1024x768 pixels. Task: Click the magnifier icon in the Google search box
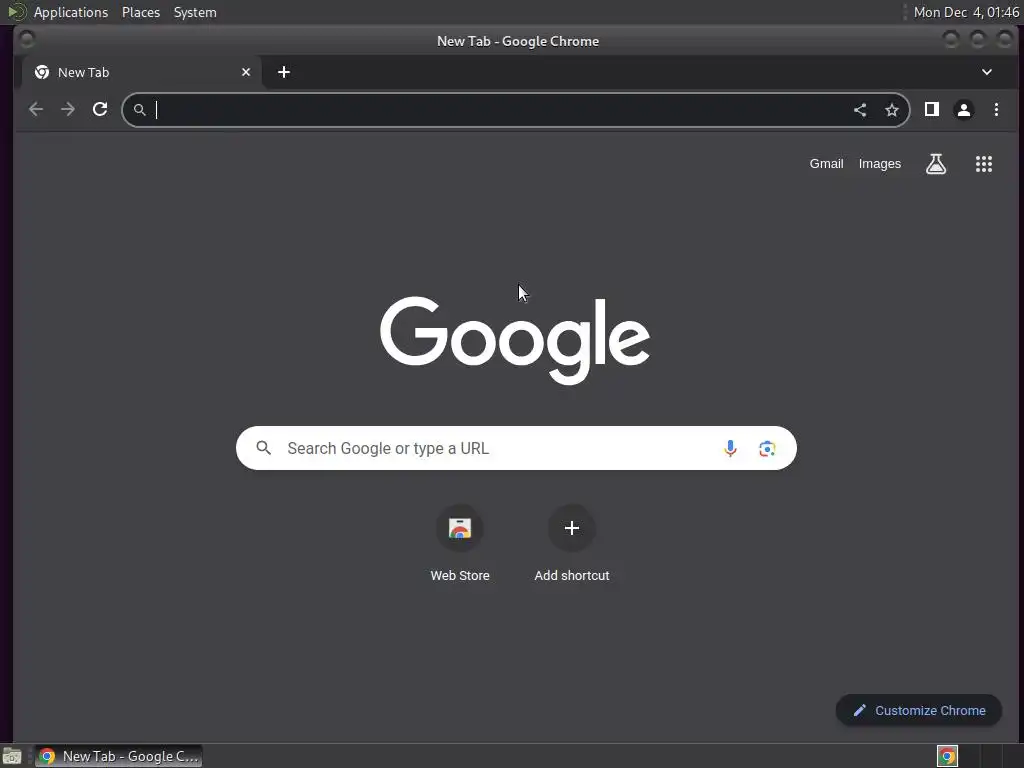pos(264,448)
